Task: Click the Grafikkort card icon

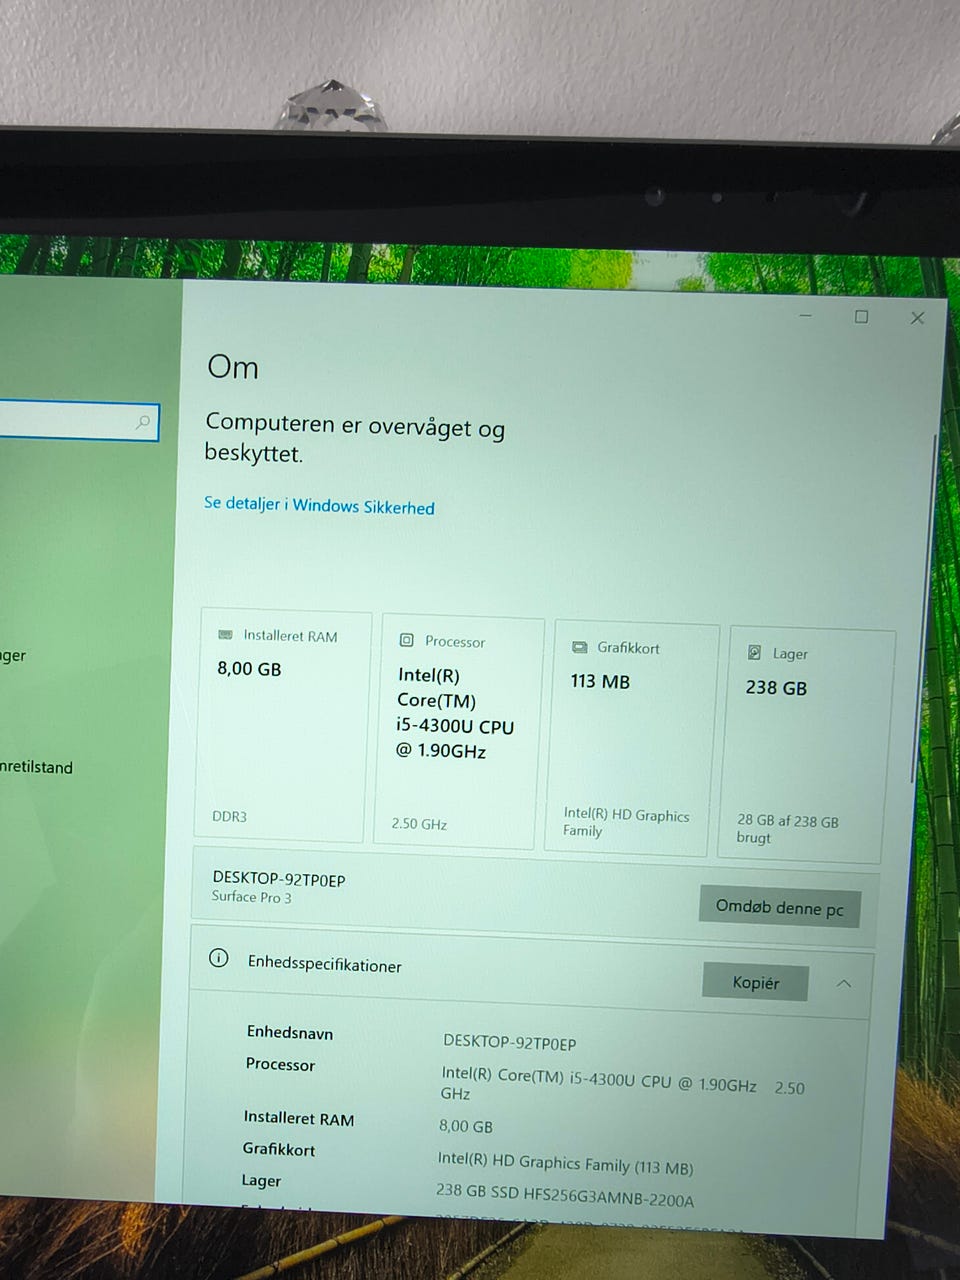Action: click(x=579, y=646)
